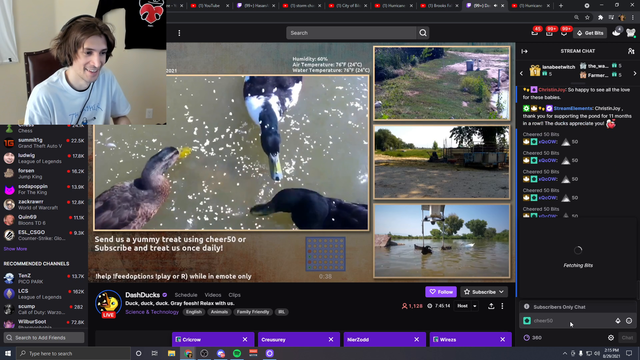640x360 pixels.
Task: Select the Family Friendly tag
Action: pyautogui.click(x=253, y=312)
